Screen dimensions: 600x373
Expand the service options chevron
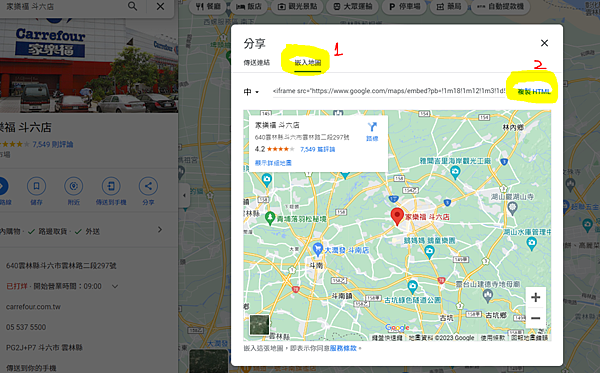tap(160, 230)
